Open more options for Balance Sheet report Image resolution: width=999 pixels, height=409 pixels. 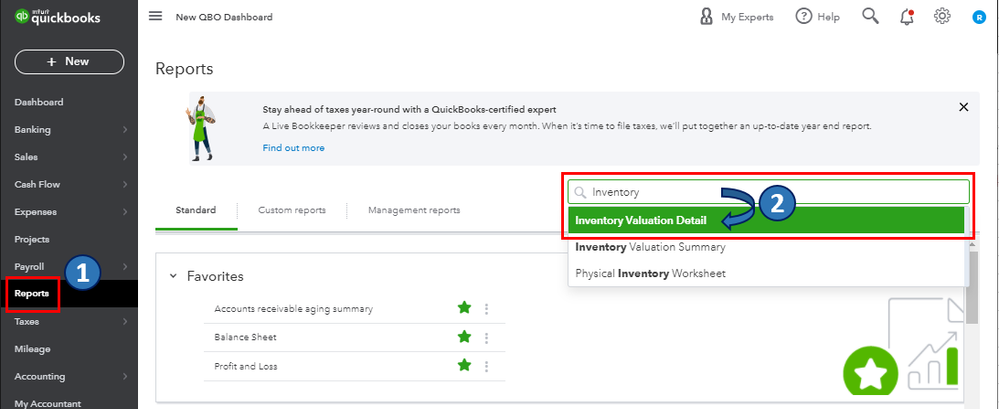[487, 338]
